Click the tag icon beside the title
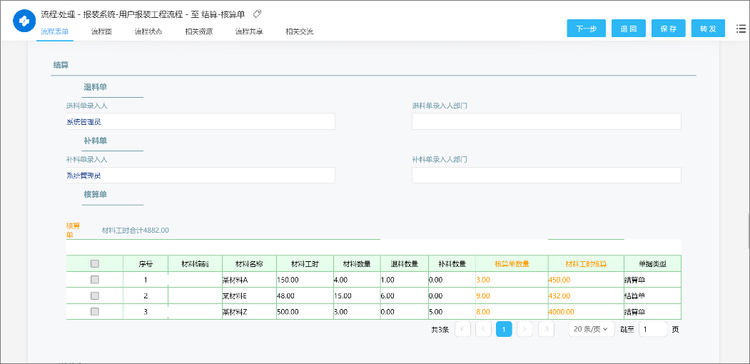 point(257,13)
